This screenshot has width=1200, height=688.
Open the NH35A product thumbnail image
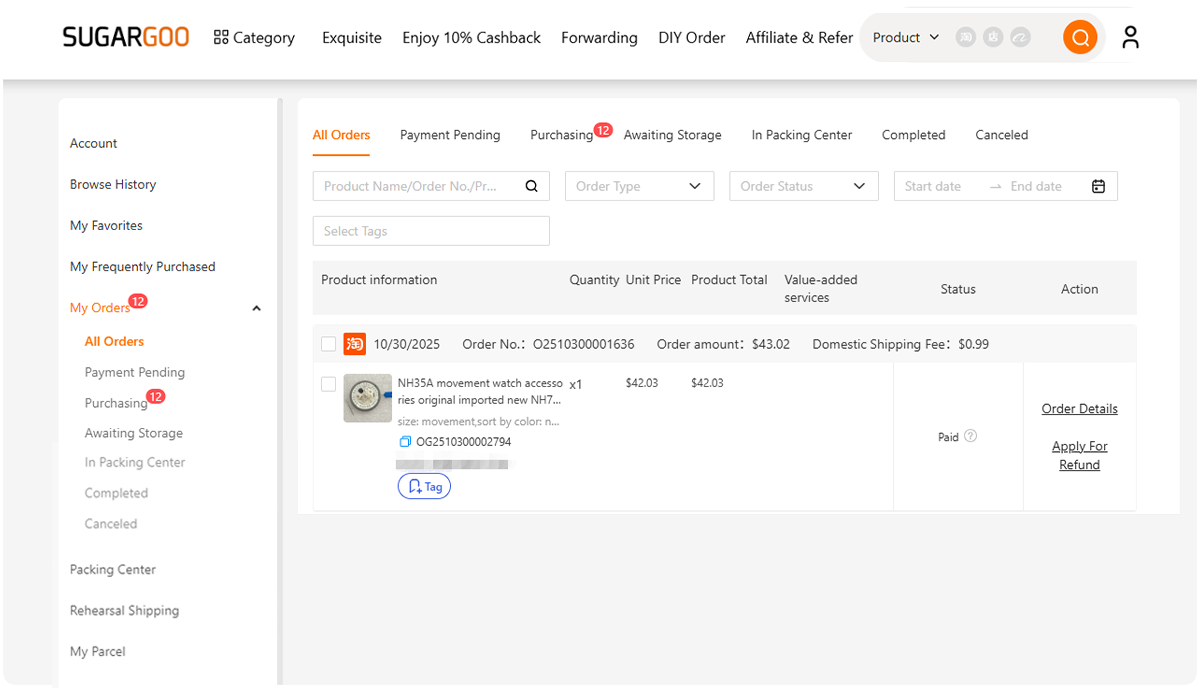pyautogui.click(x=367, y=398)
